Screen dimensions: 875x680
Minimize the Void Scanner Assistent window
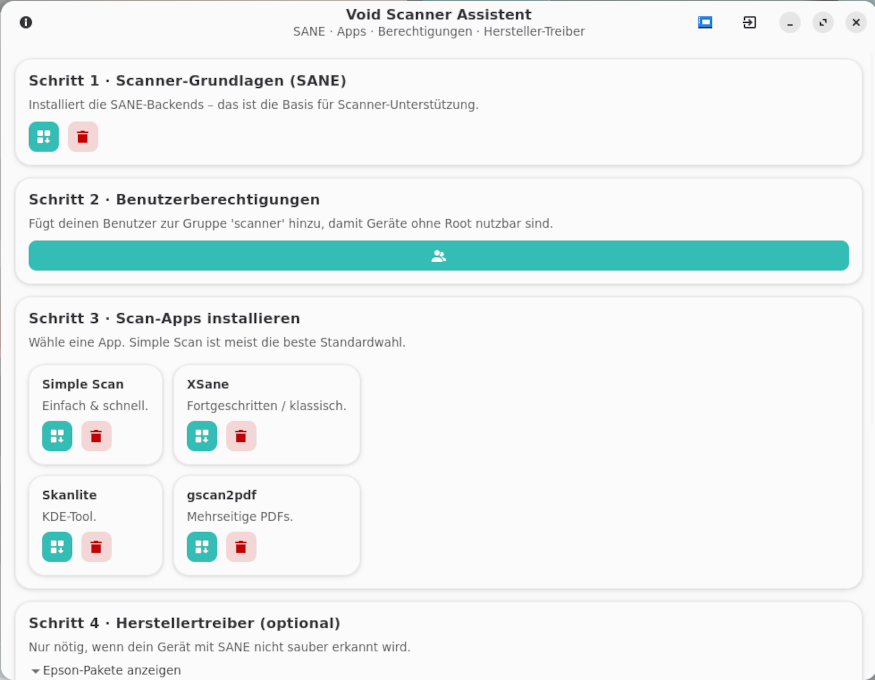click(790, 22)
